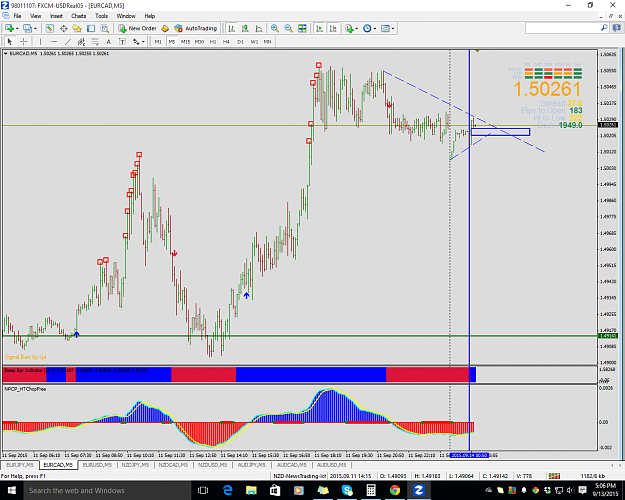This screenshot has height=500, width=625.
Task: Select the Arrows objects tool
Action: click(x=136, y=41)
